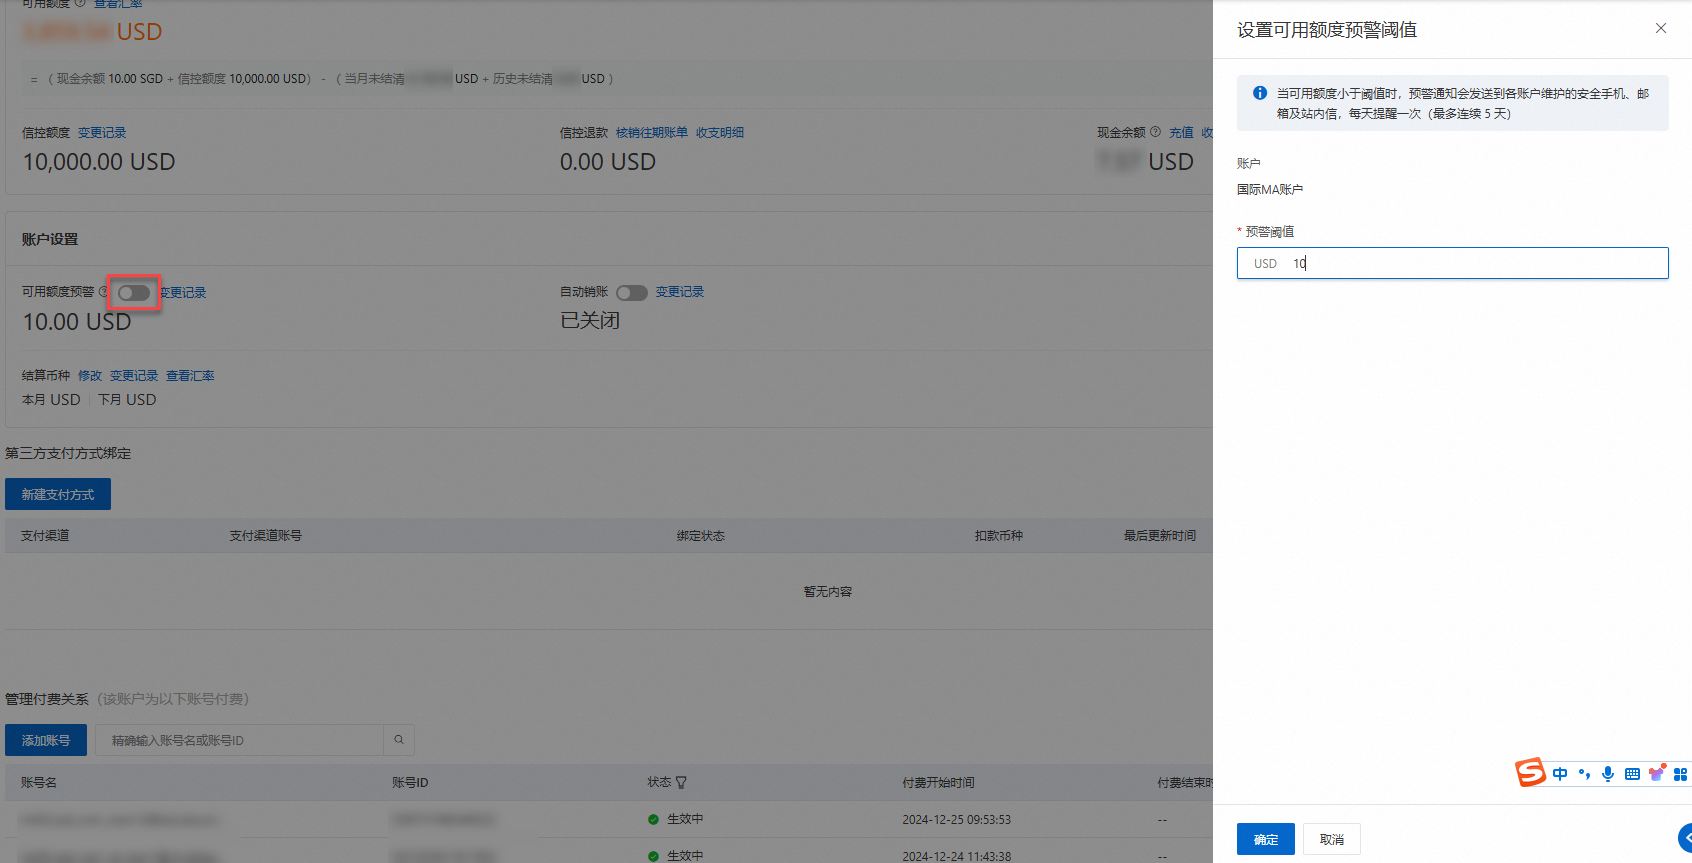Click the 2024-12-24 11:43:38 start time cell

click(x=956, y=856)
